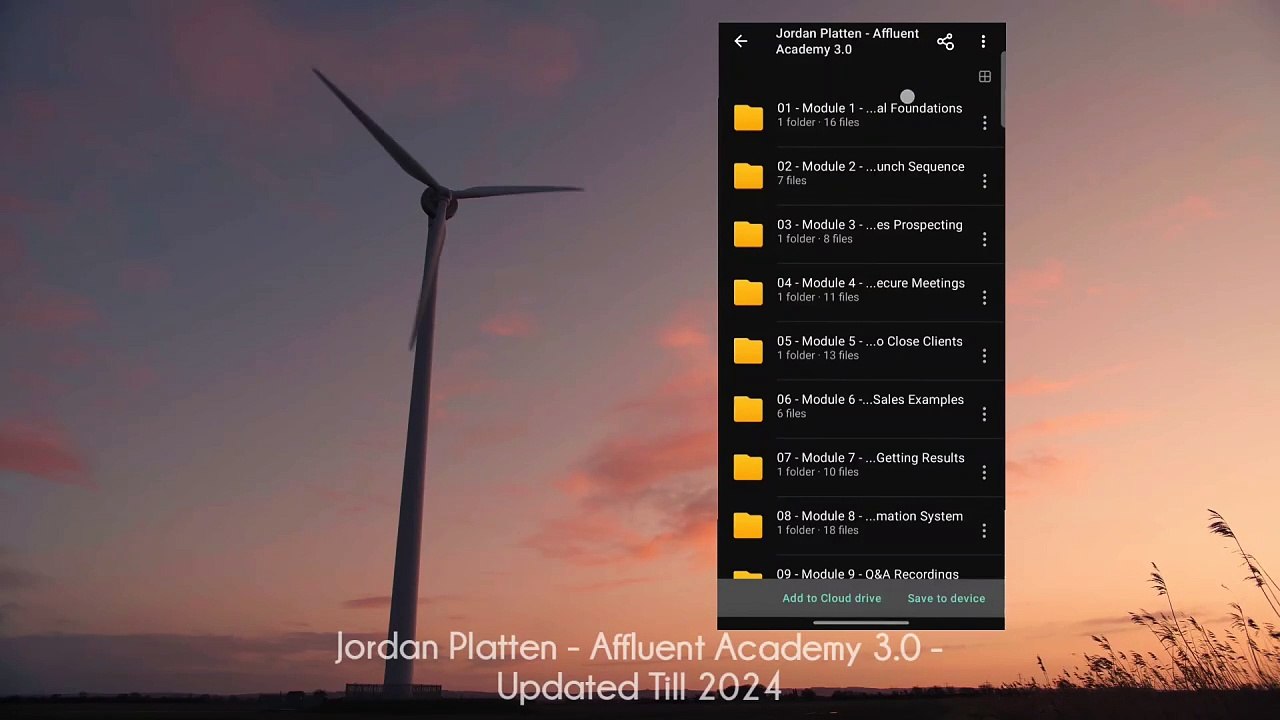Open options for 02 - Module 2 folder
Viewport: 1280px width, 720px height.
[x=984, y=181]
